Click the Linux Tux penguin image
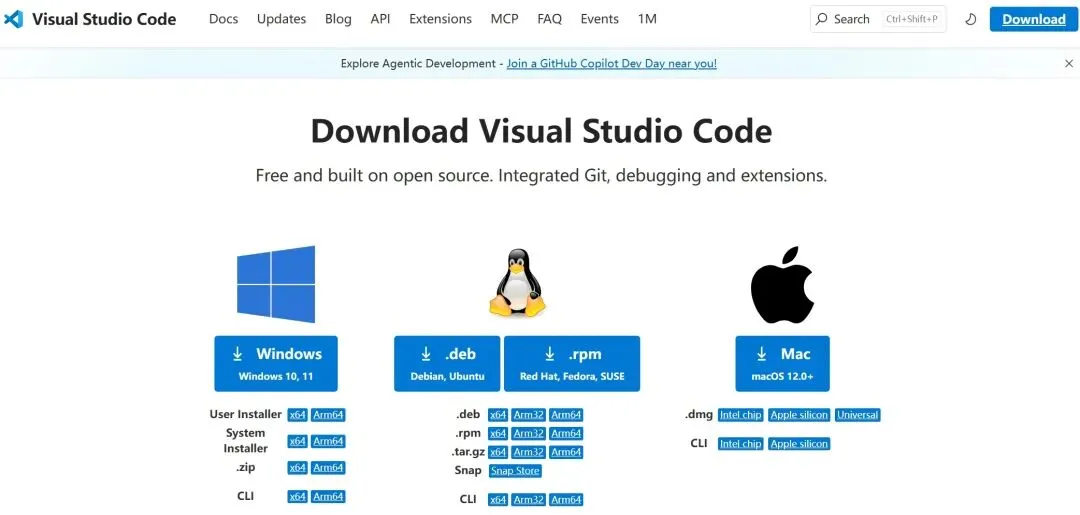Viewport: 1080px width, 515px height. pyautogui.click(x=517, y=283)
